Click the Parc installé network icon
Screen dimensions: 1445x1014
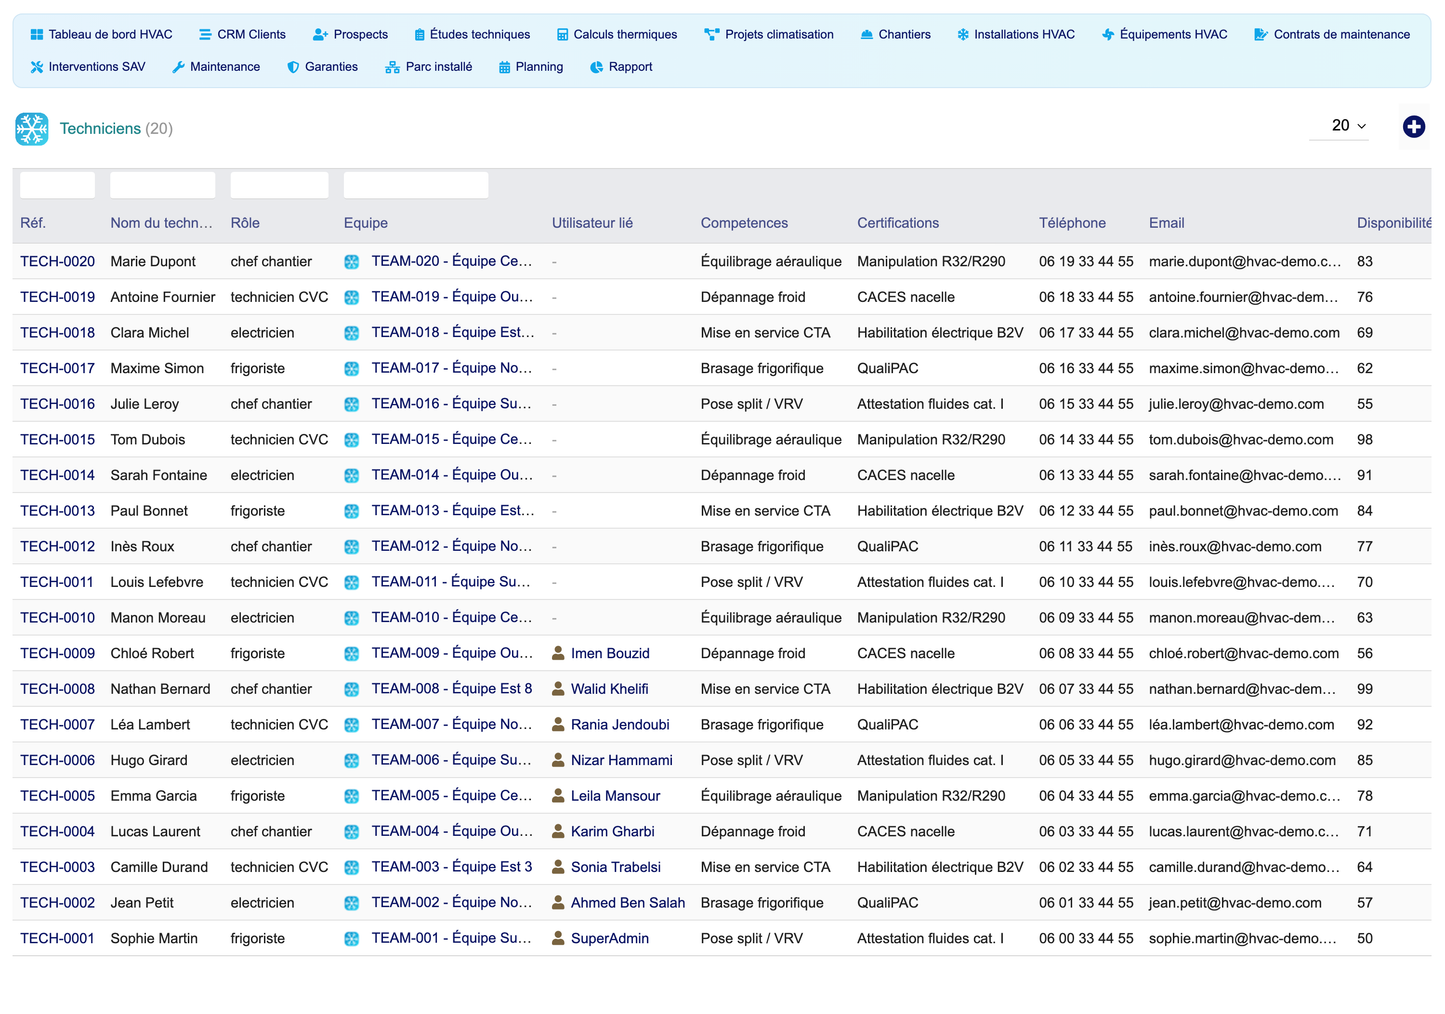click(x=392, y=67)
